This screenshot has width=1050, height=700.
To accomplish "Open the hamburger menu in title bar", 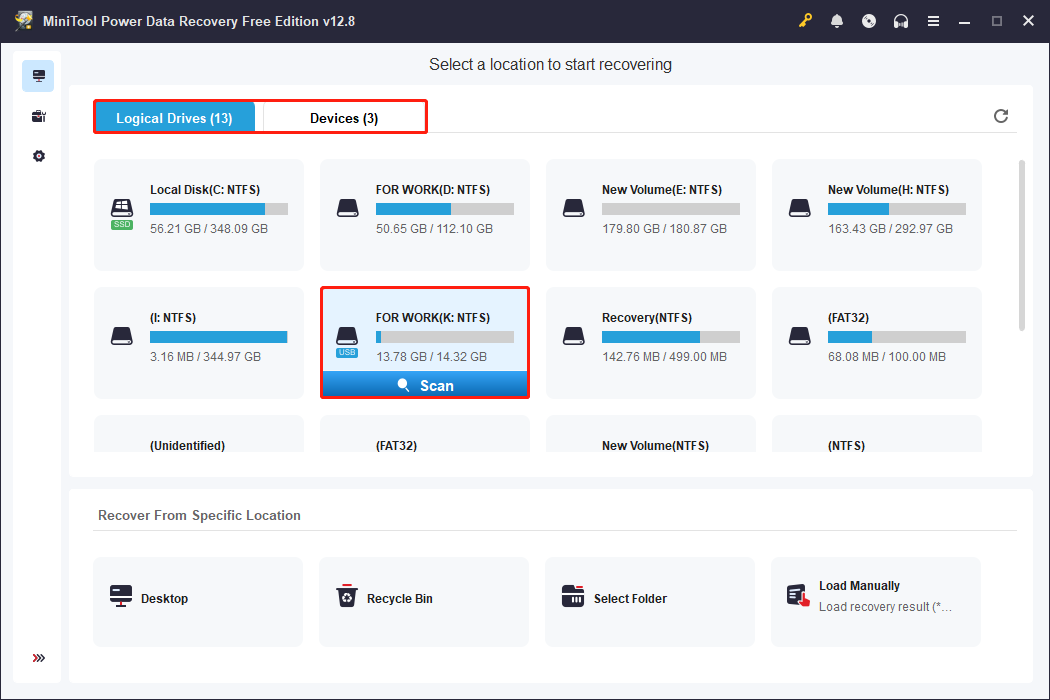I will pos(933,21).
